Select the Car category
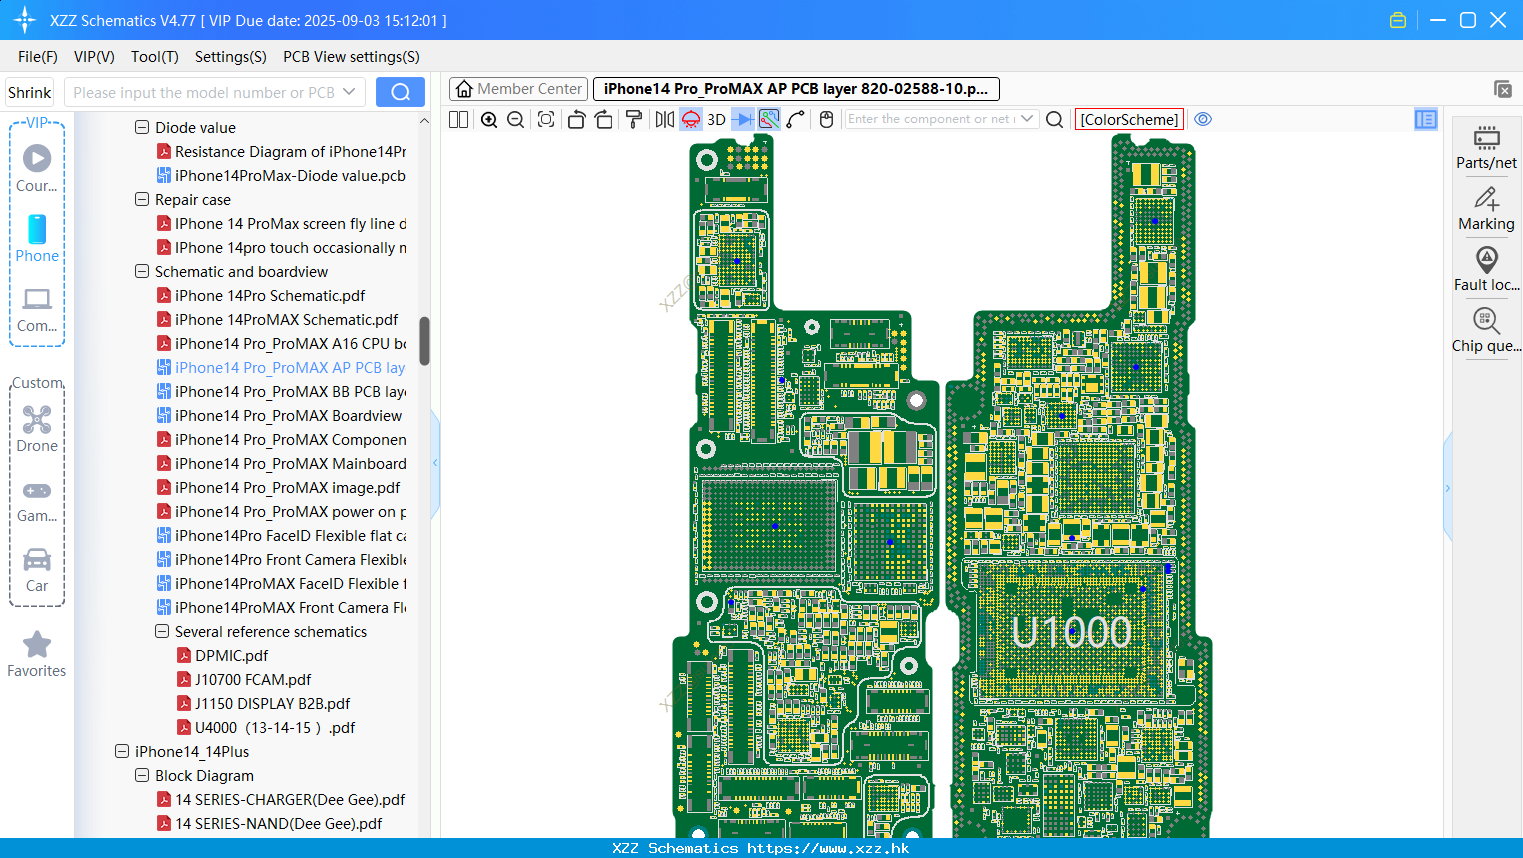Viewport: 1523px width, 858px height. tap(37, 570)
